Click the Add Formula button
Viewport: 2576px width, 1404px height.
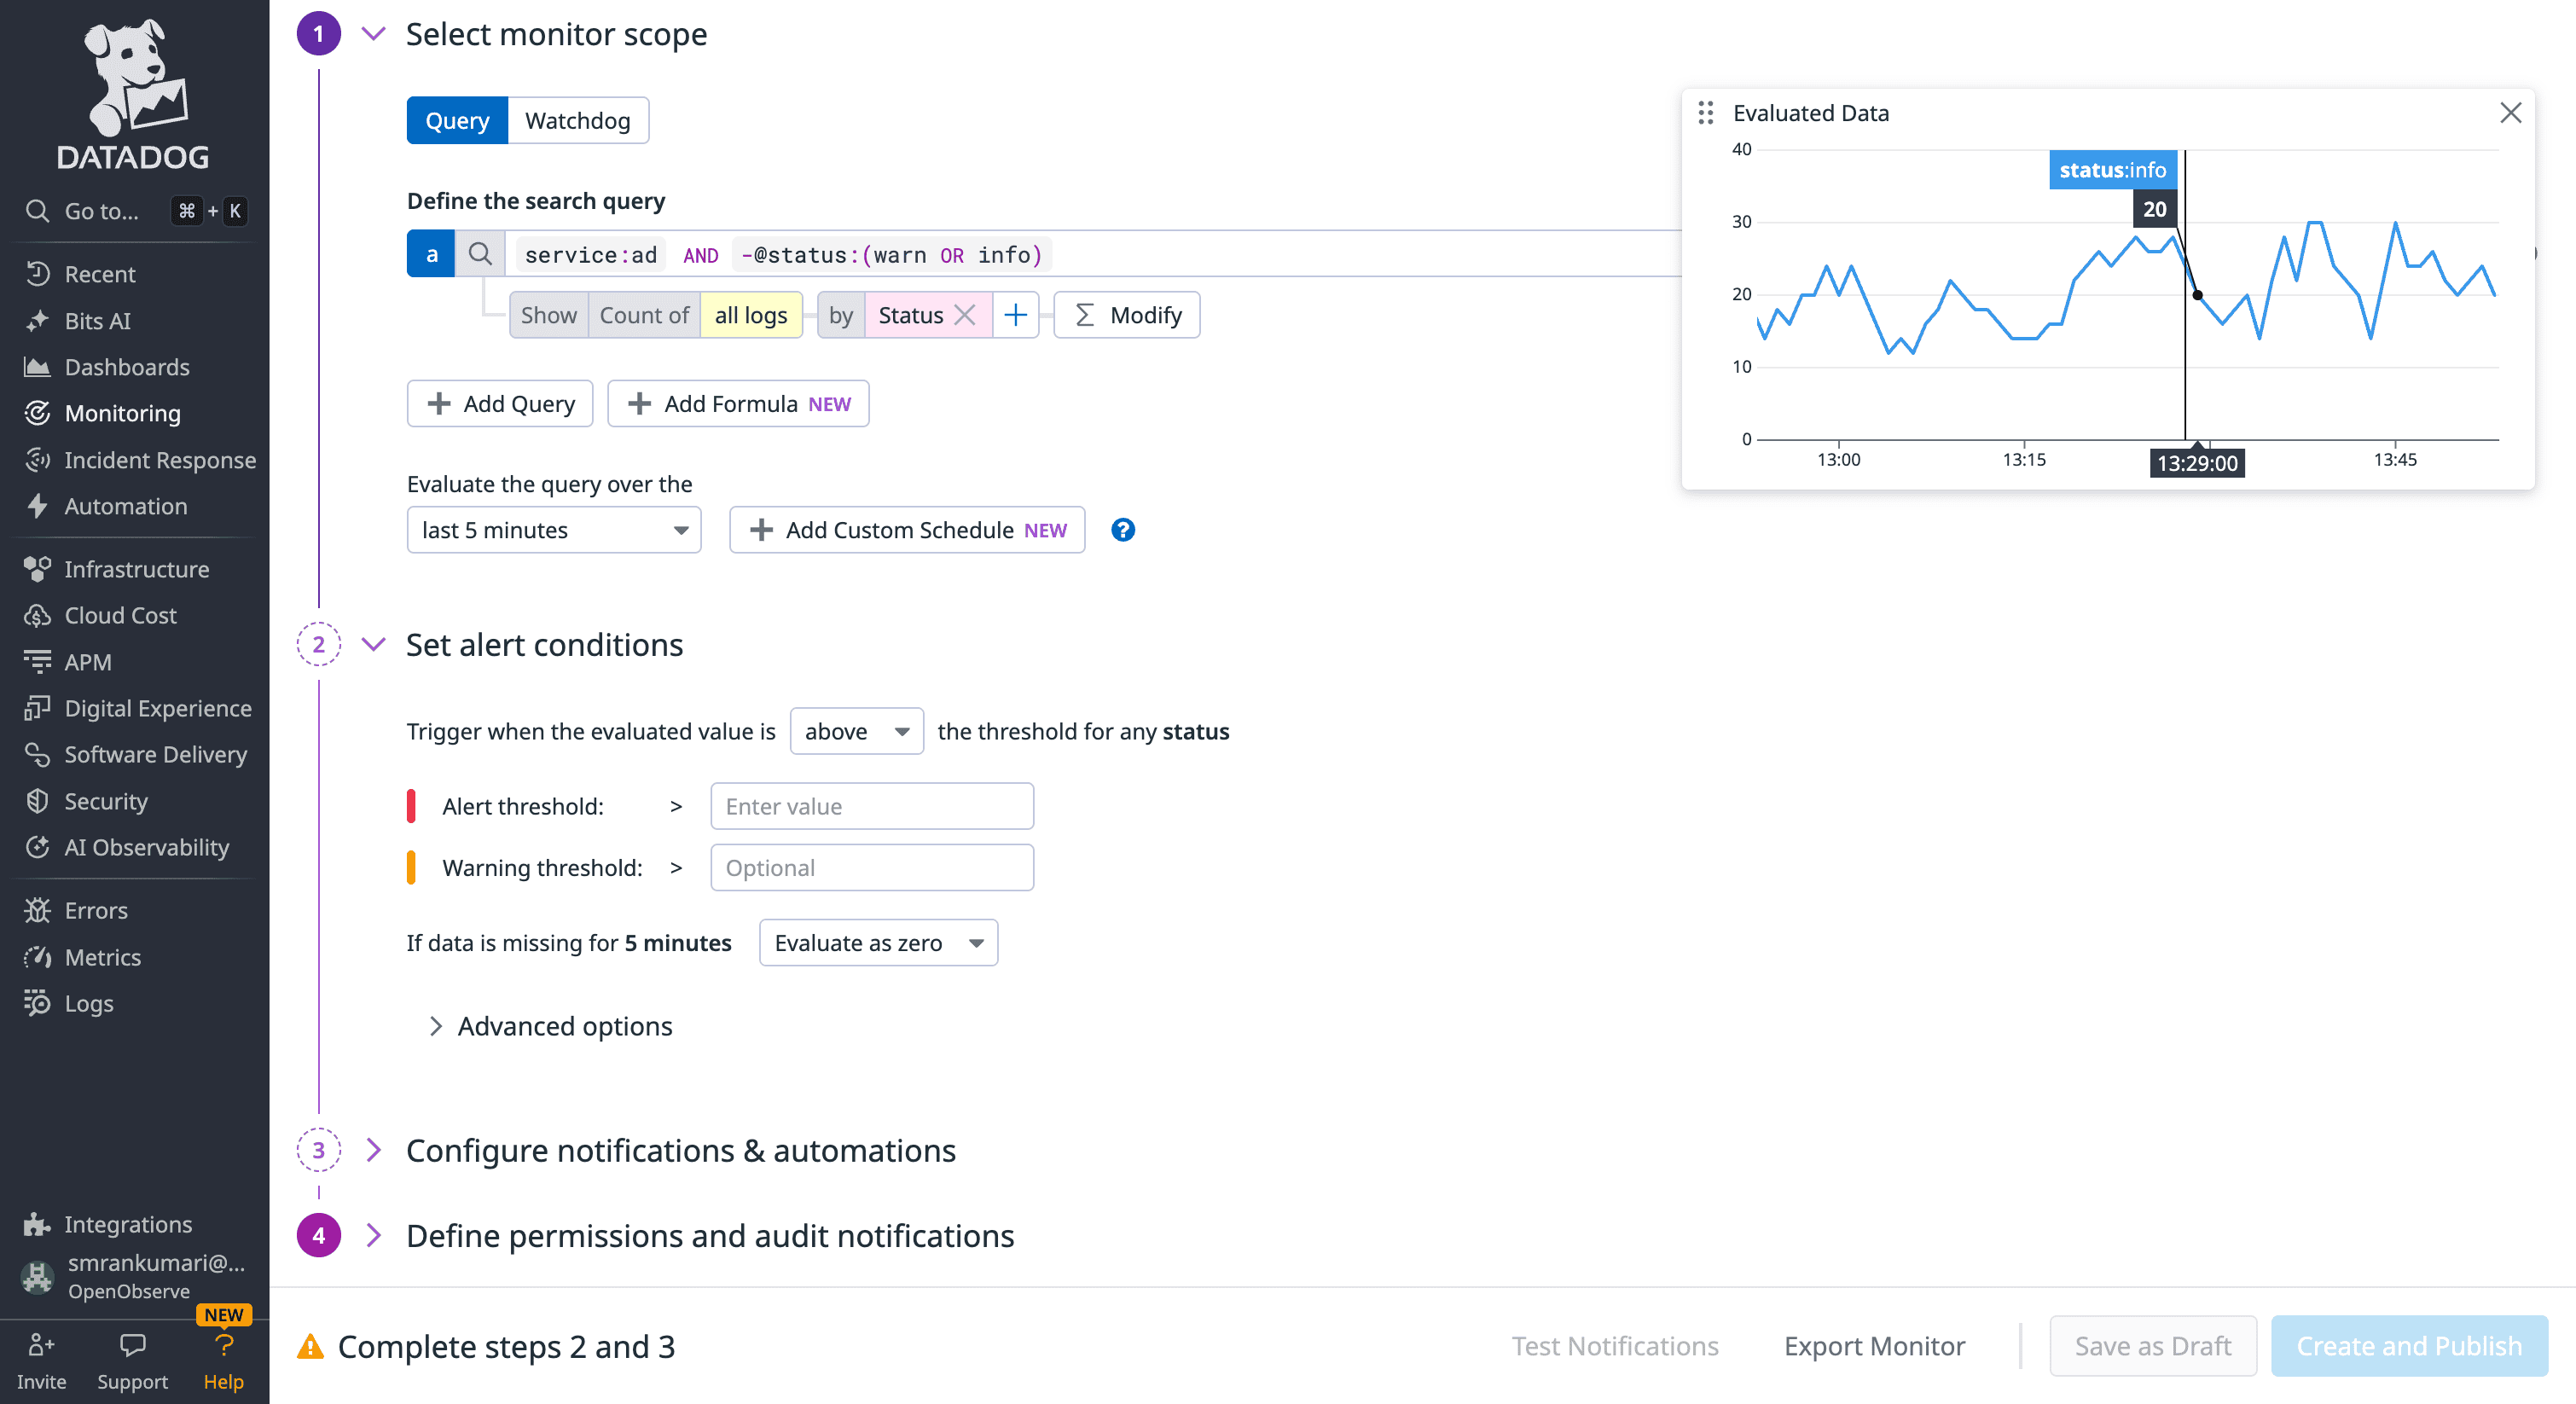click(x=738, y=403)
